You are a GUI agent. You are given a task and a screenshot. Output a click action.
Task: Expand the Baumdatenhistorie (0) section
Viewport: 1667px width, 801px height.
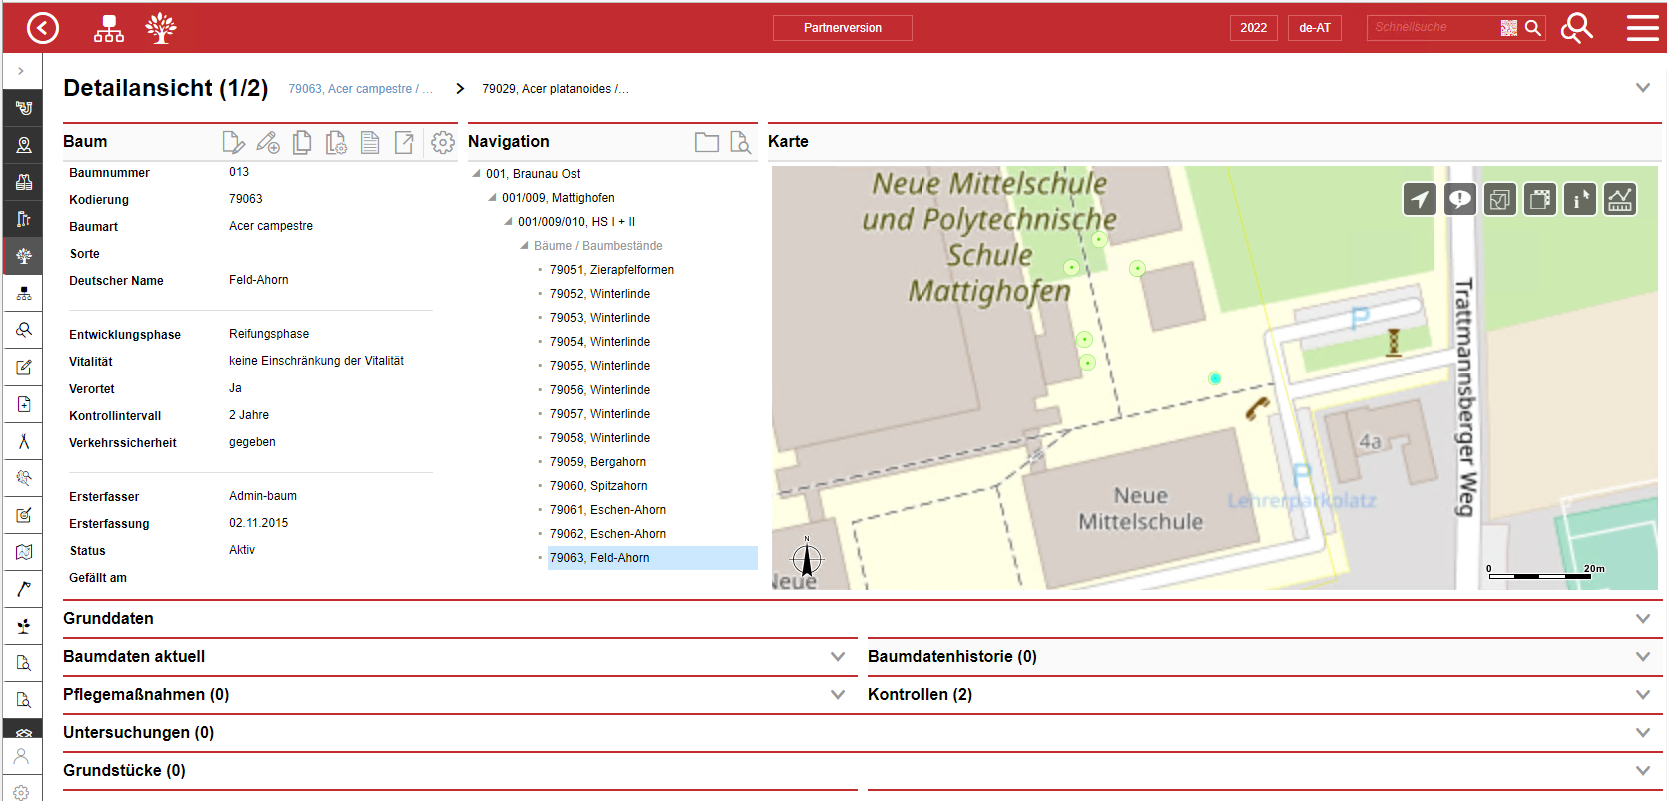(x=1642, y=657)
